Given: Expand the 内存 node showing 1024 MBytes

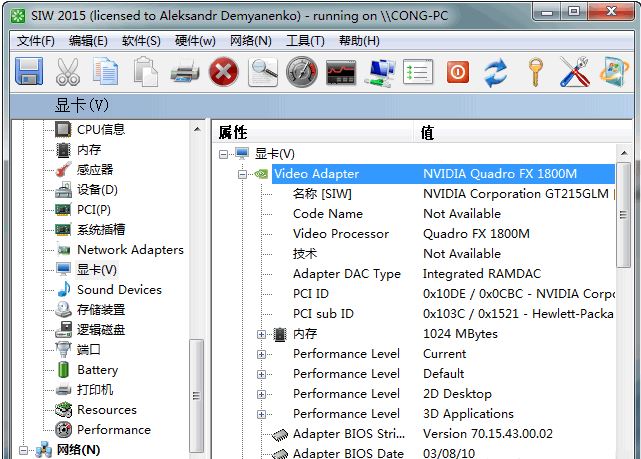Looking at the screenshot, I should [262, 334].
